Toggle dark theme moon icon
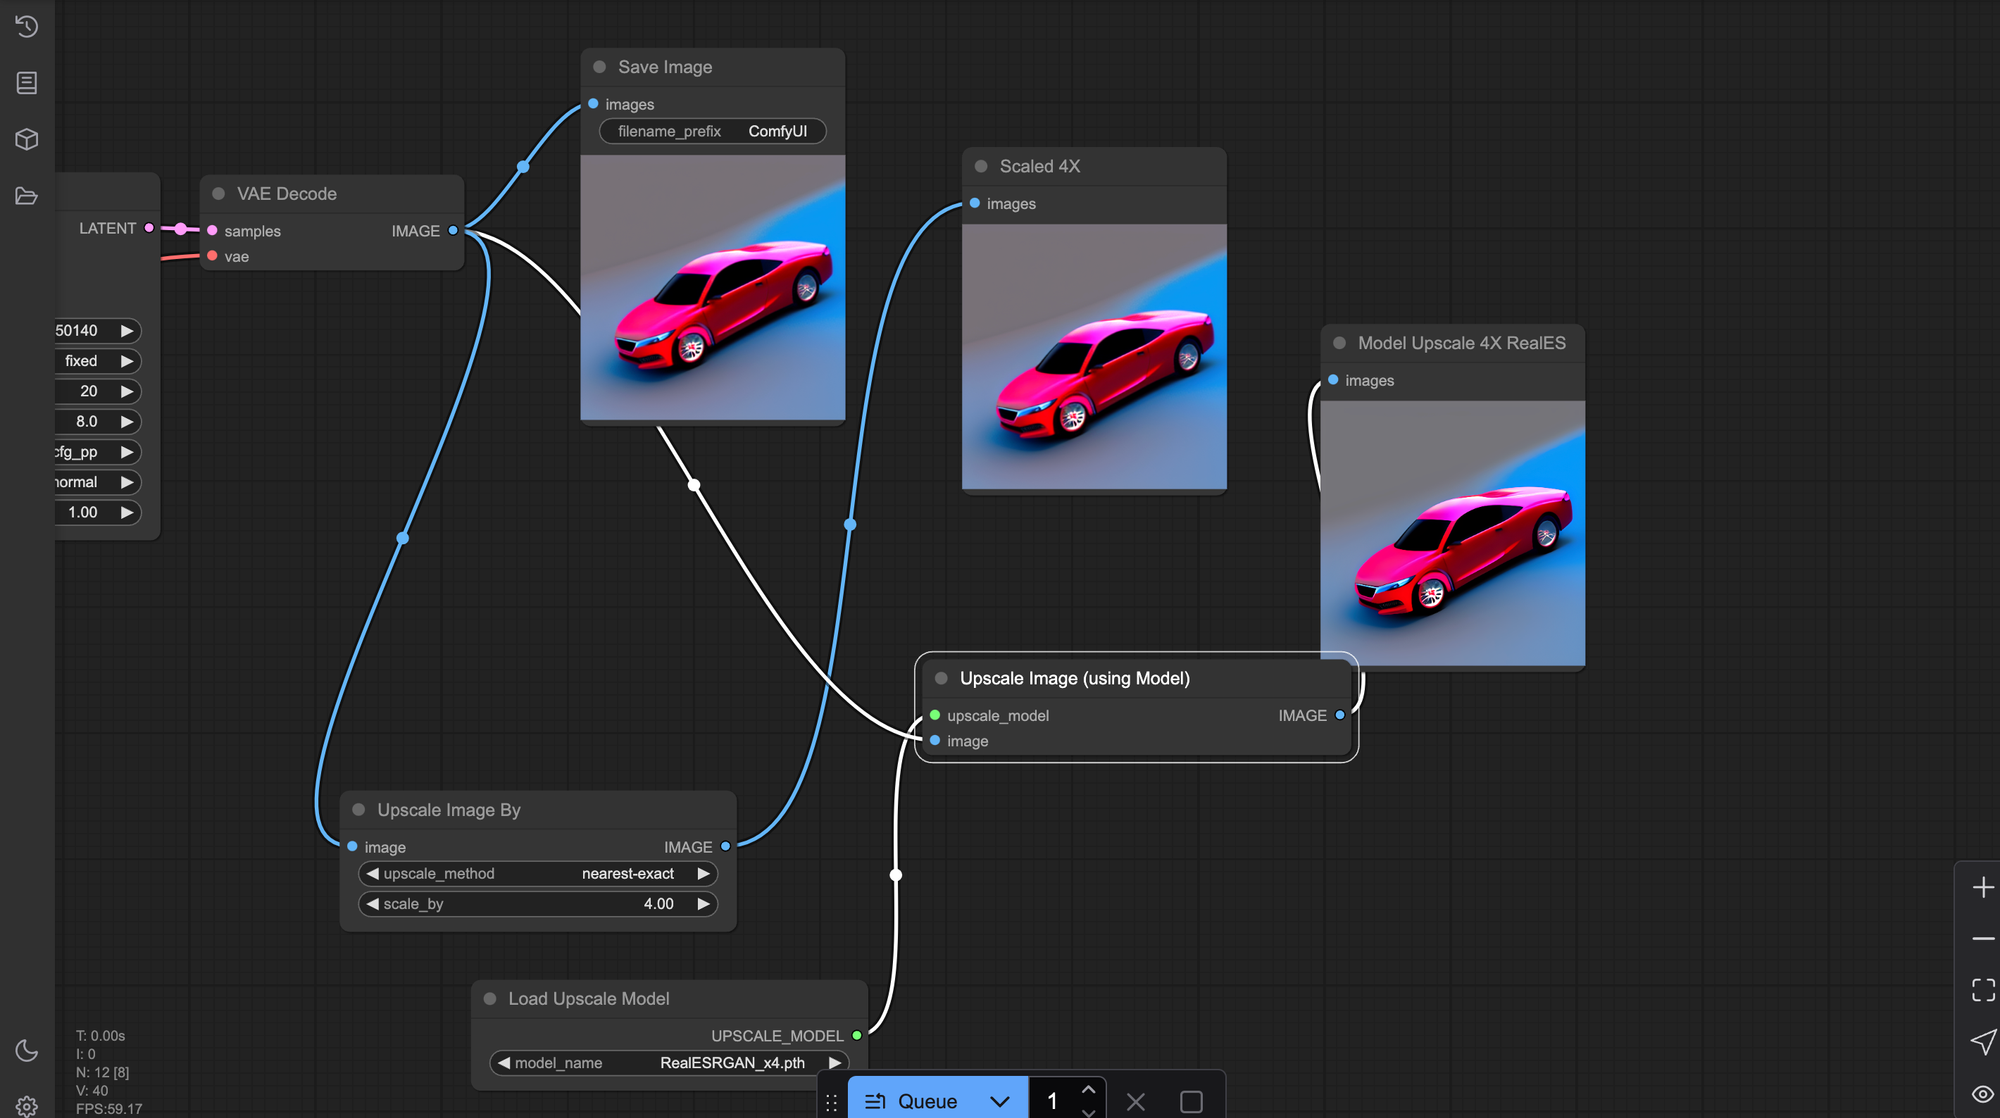The width and height of the screenshot is (2000, 1118). (27, 1050)
